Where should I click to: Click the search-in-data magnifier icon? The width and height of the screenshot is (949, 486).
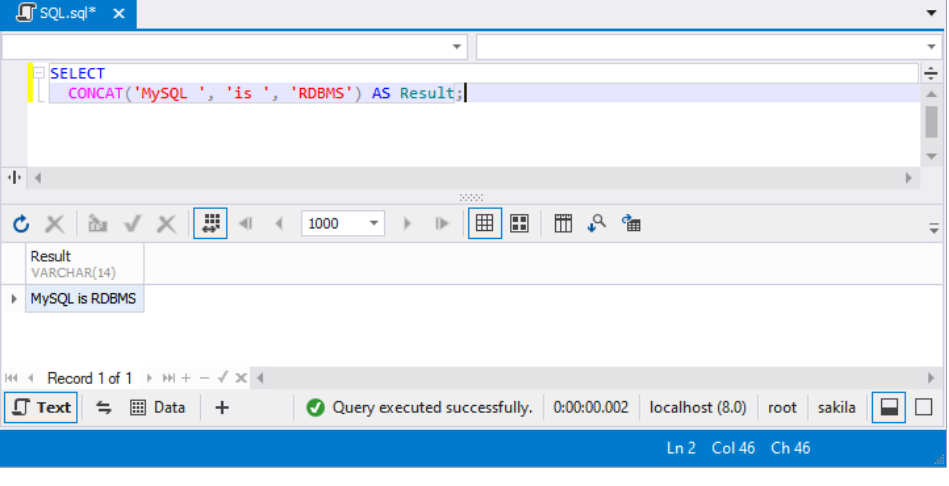597,223
